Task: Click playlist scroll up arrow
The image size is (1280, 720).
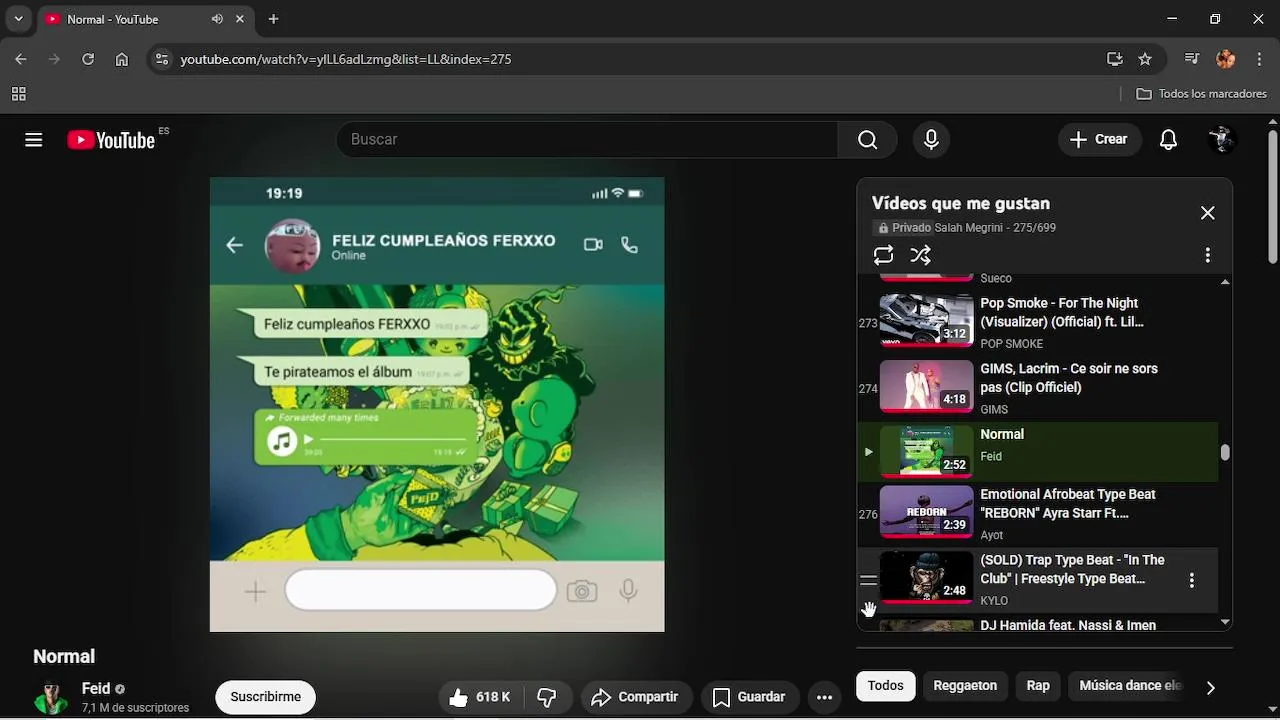Action: click(1225, 282)
